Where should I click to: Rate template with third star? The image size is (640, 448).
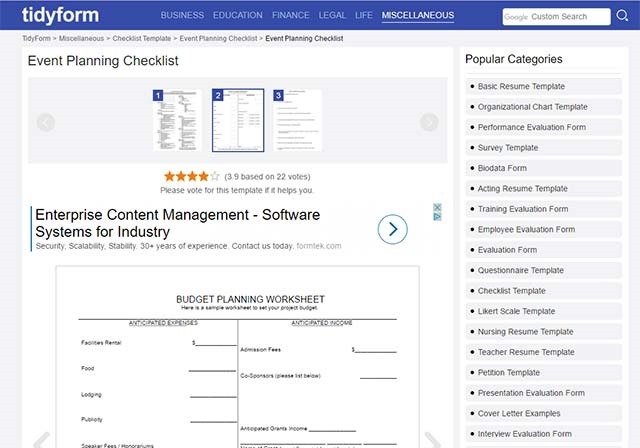point(192,176)
